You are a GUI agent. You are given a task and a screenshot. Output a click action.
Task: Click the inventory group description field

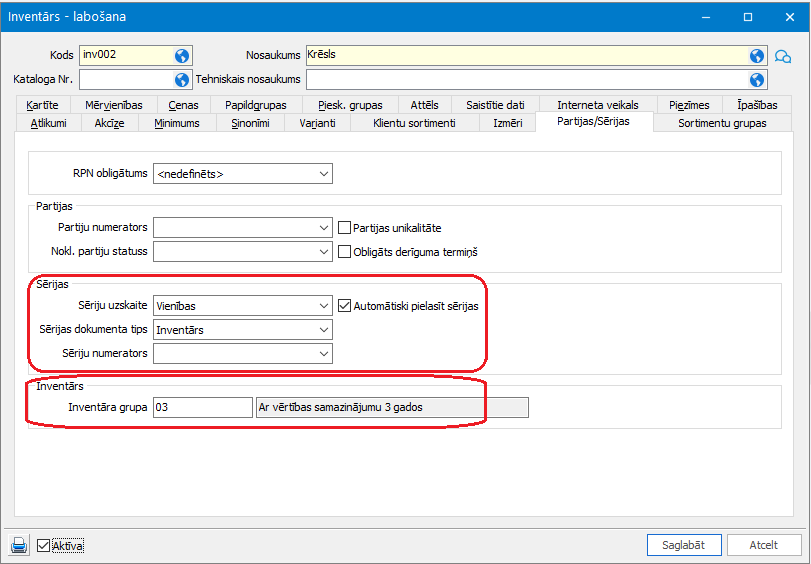pyautogui.click(x=392, y=407)
